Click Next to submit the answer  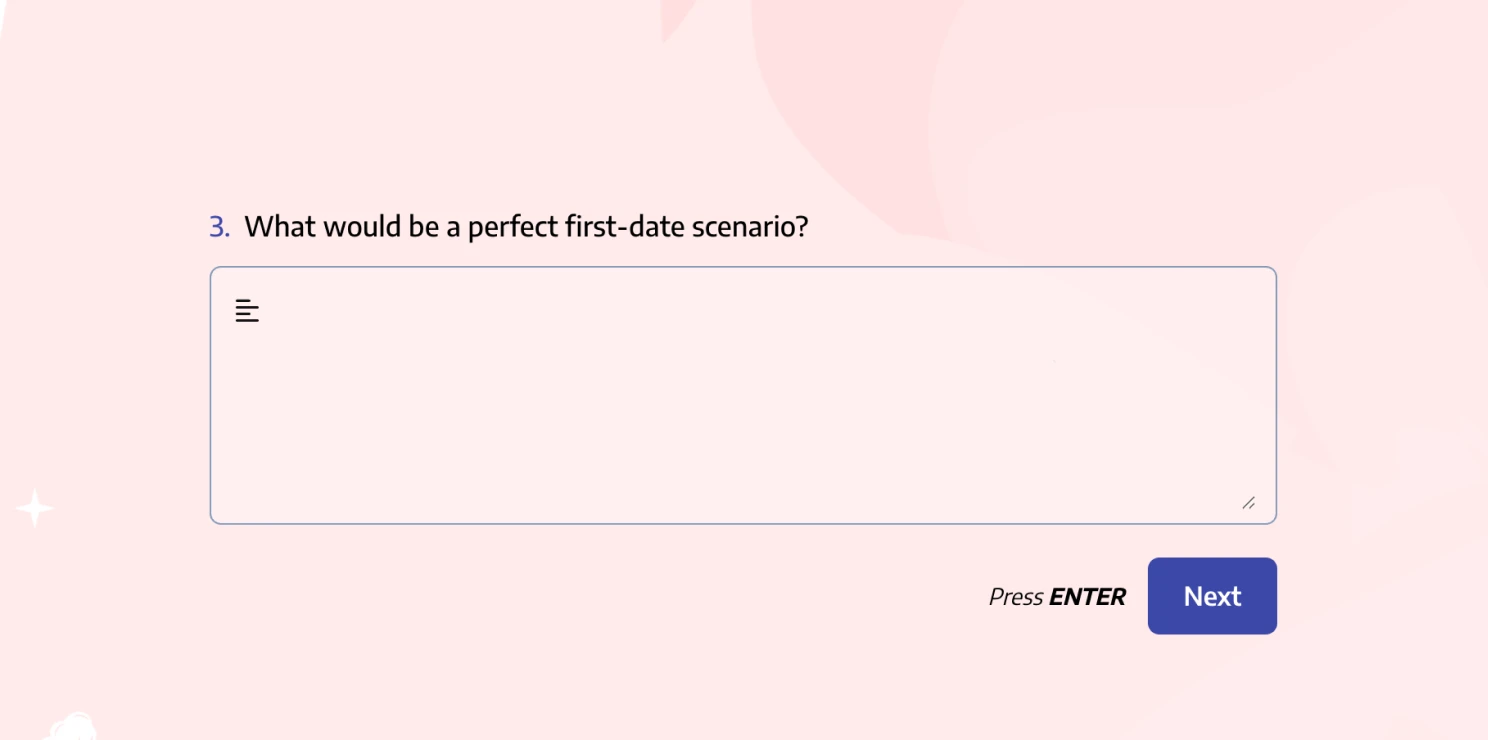(x=1212, y=595)
